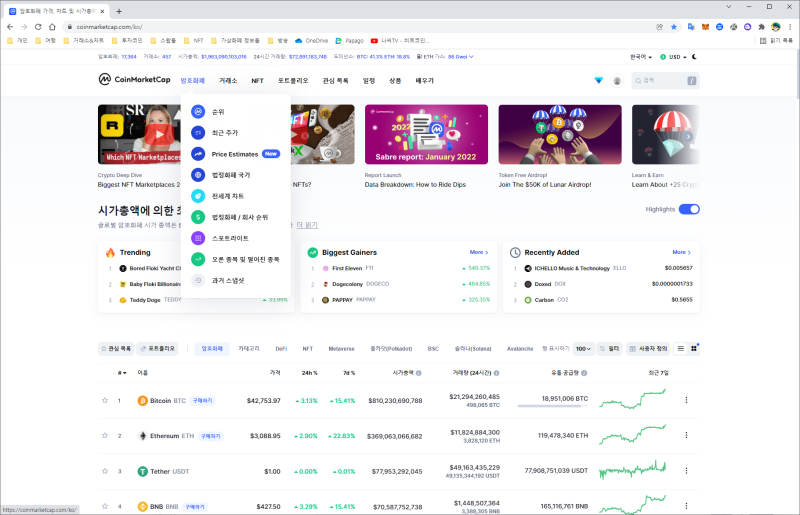Open Bitcoin row three-dot menu
The width and height of the screenshot is (800, 515).
click(x=686, y=400)
